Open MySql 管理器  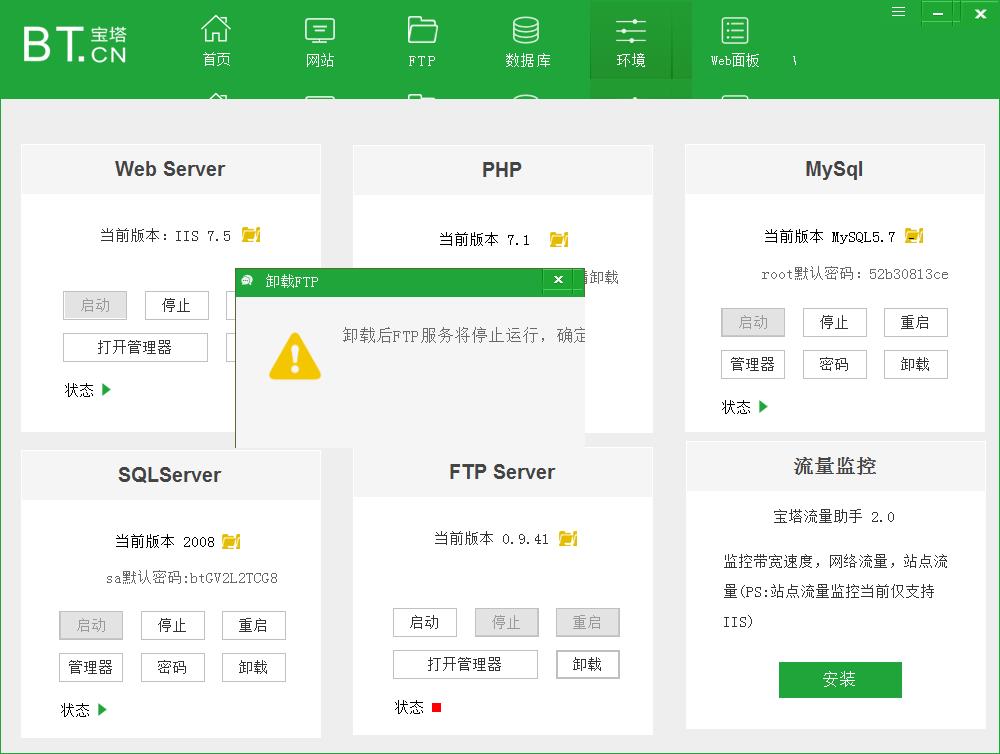(753, 364)
